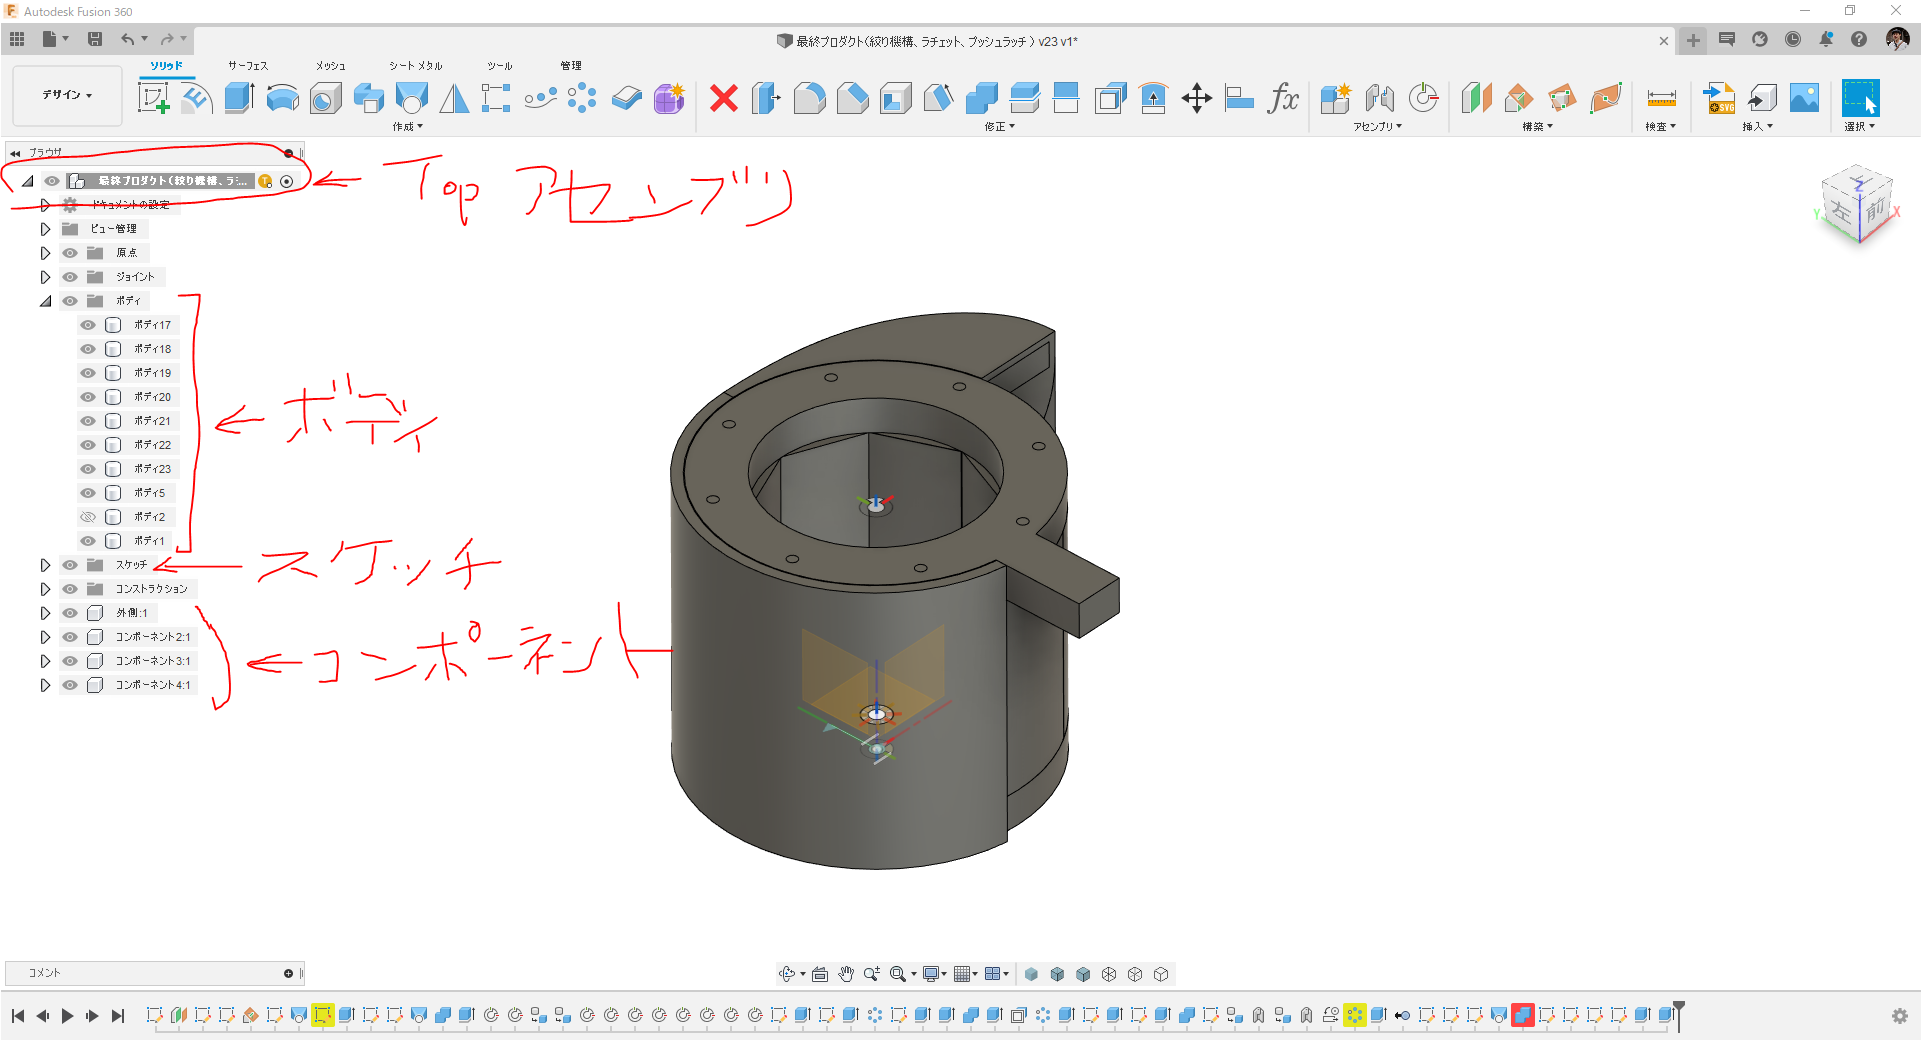1921x1040 pixels.
Task: Expand the ジョイント folder in the browser
Action: [45, 276]
